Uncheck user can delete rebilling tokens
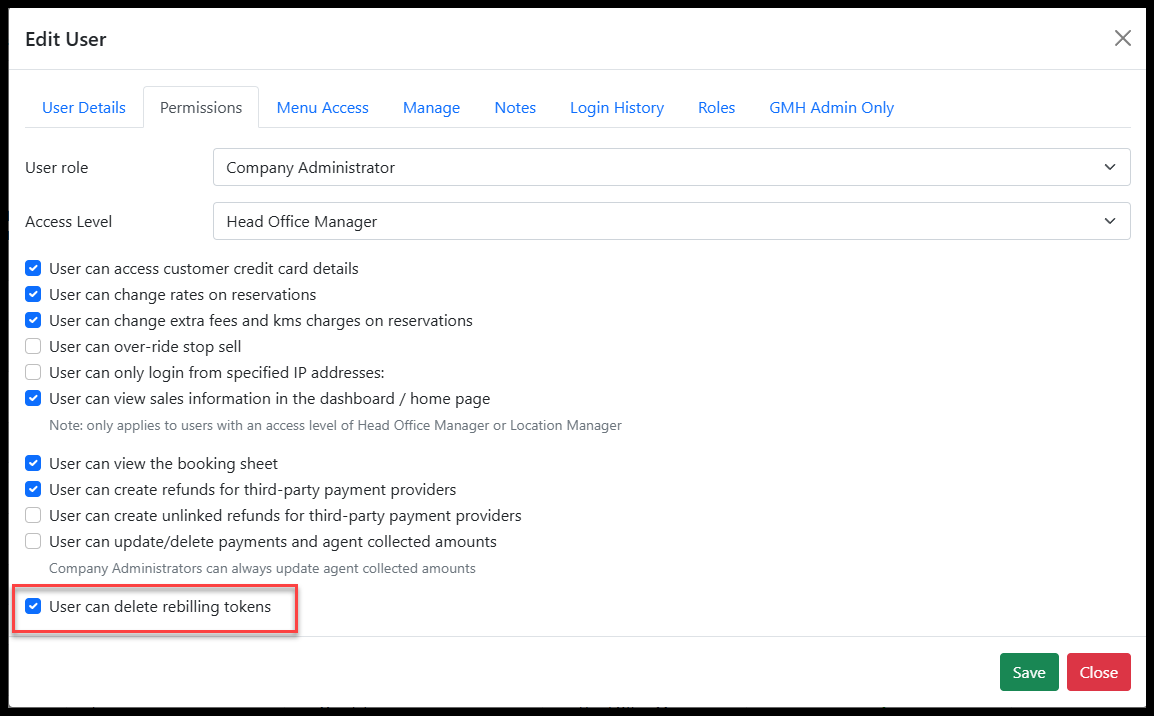Screen dimensions: 1154x716 33,607
